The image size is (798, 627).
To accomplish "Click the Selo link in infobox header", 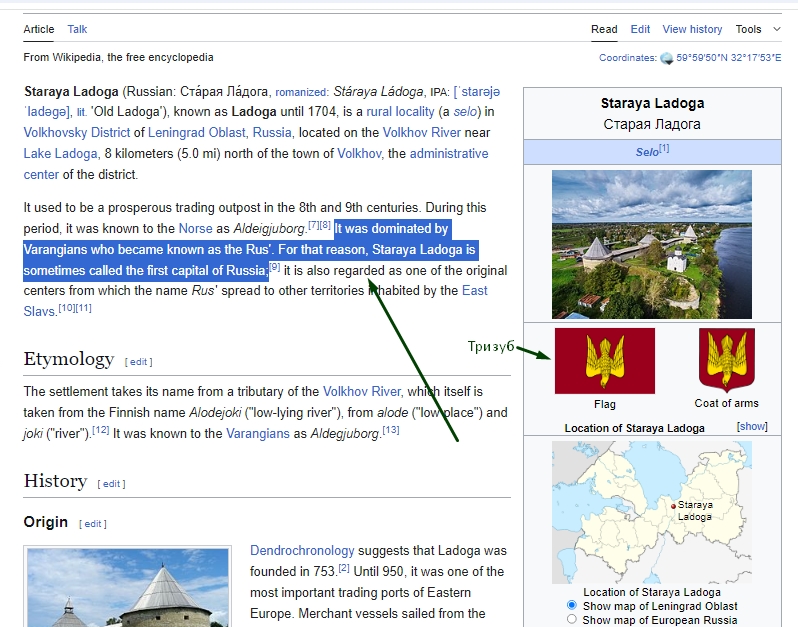I will coord(647,152).
